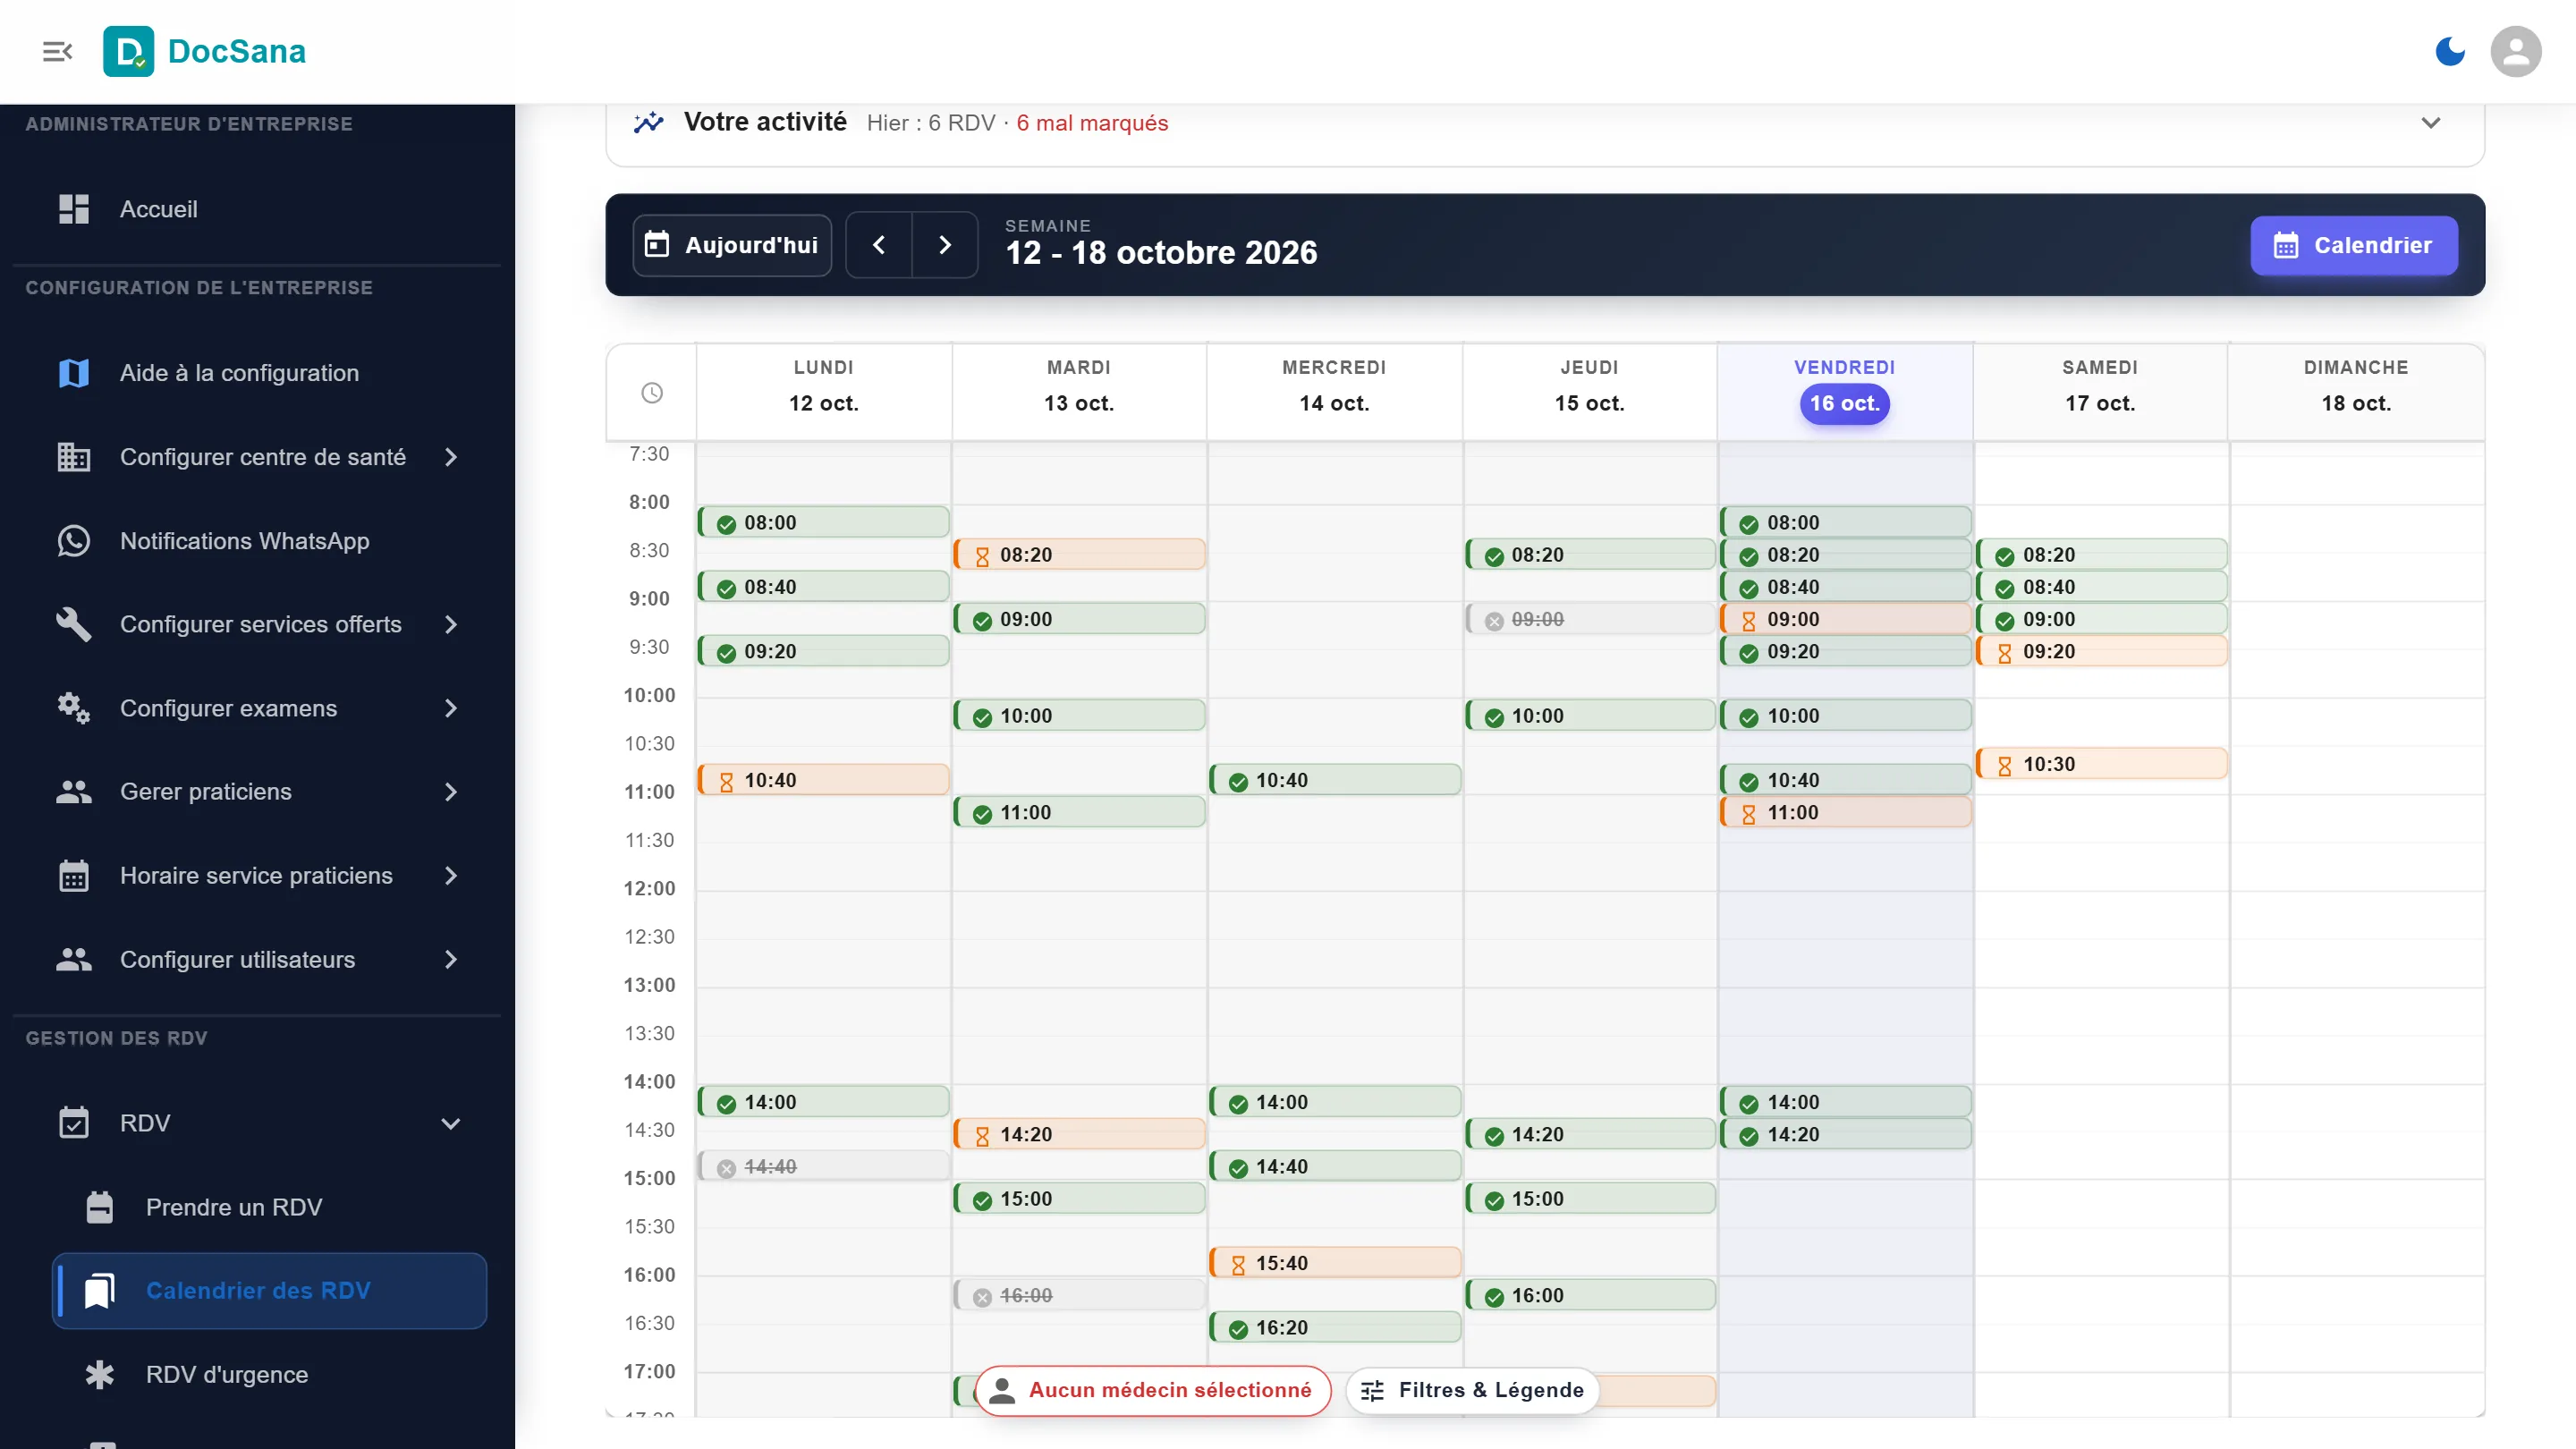Jump to today with Aujourd'hui button
2576x1449 pixels.
coord(732,245)
